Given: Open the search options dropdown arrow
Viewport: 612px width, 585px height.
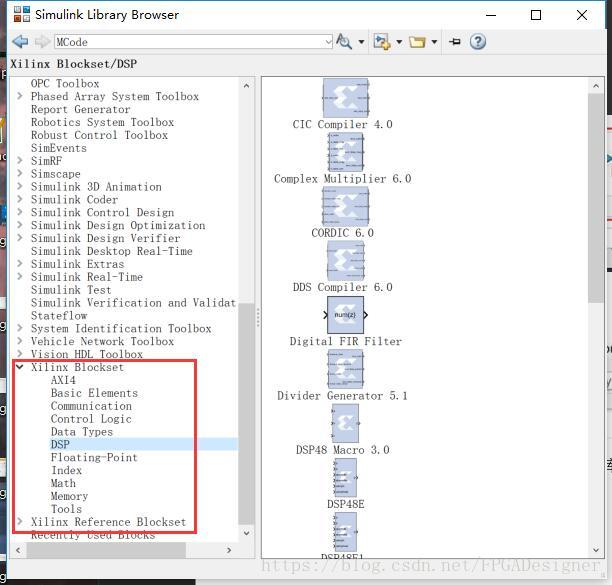Looking at the screenshot, I should (361, 42).
